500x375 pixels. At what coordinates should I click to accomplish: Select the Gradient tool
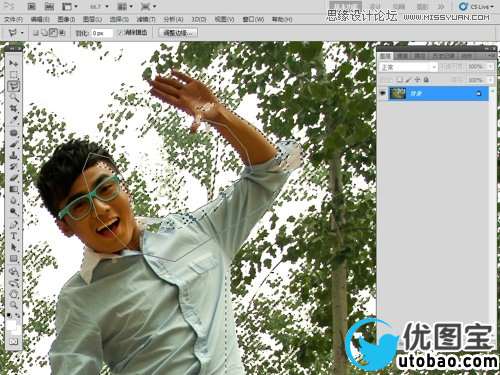click(13, 189)
